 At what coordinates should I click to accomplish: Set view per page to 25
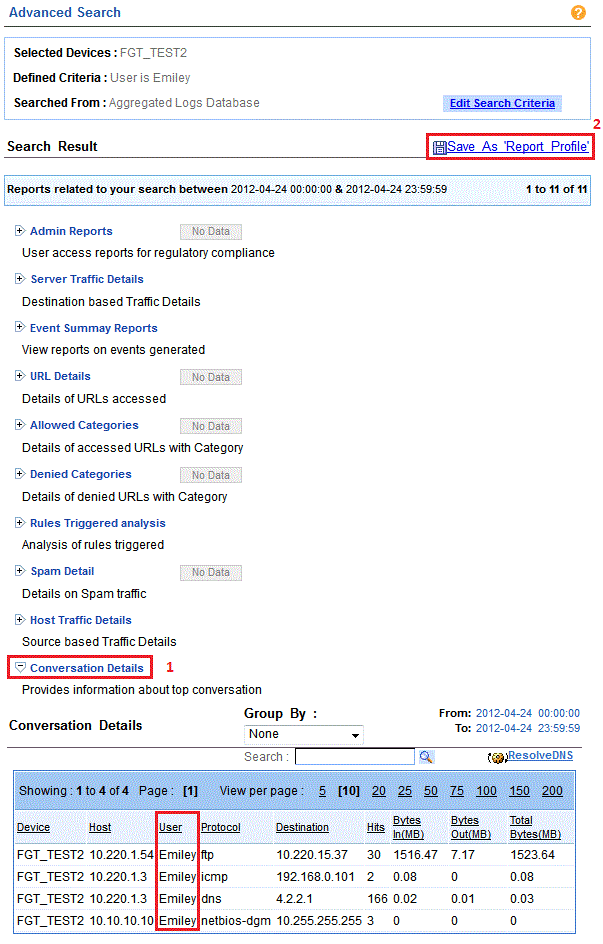405,791
